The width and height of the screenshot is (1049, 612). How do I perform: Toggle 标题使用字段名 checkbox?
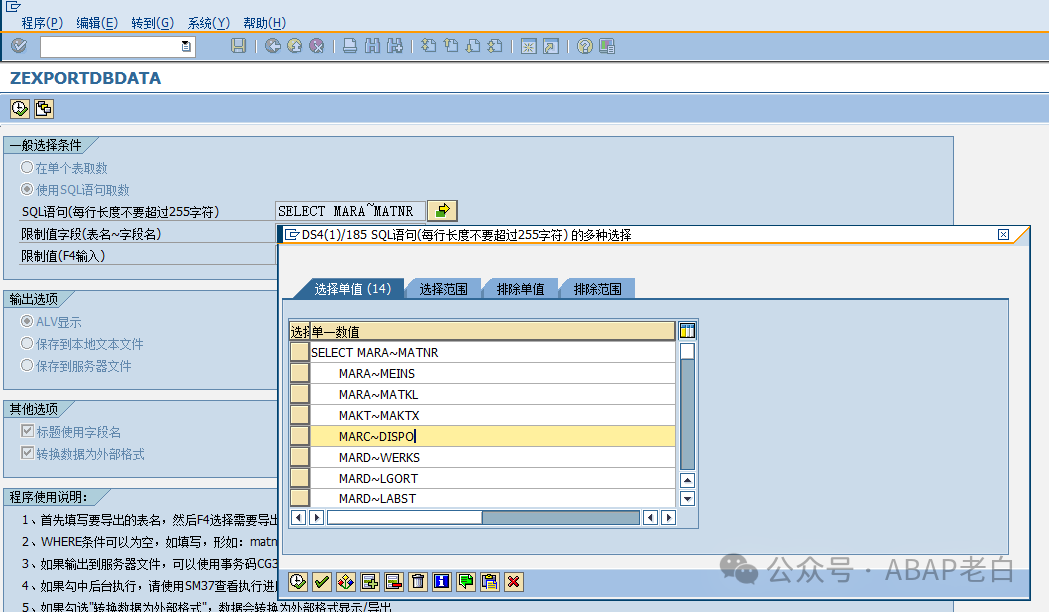[x=27, y=431]
